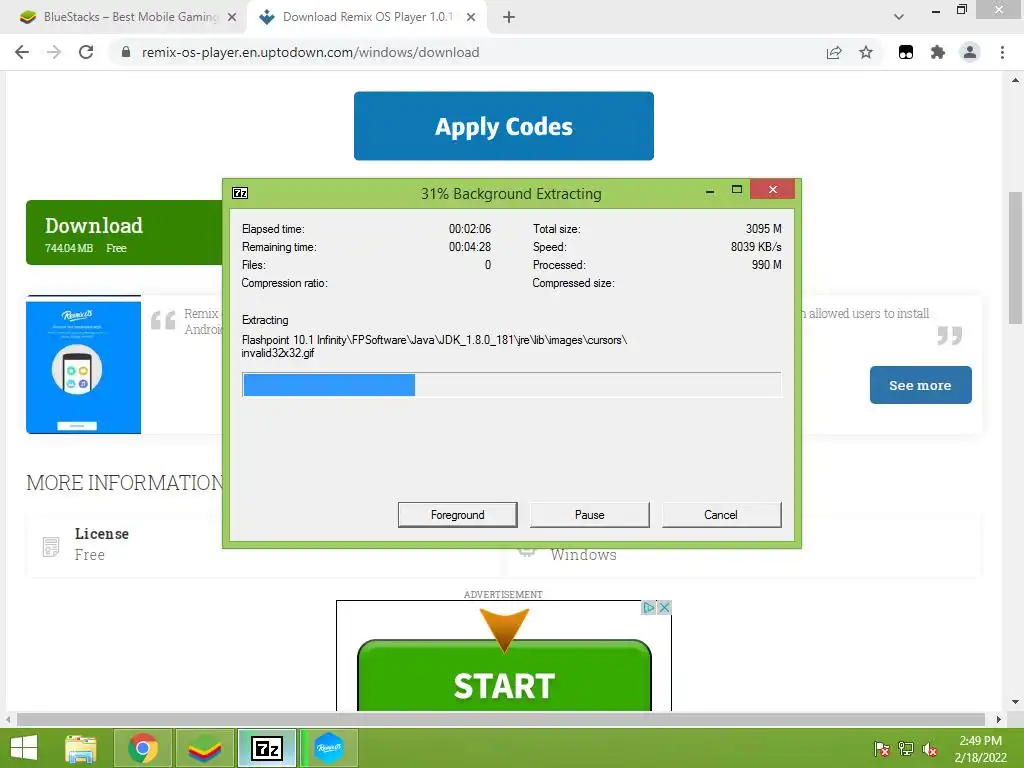This screenshot has height=768, width=1024.
Task: Expand the tab search chevron
Action: (899, 17)
